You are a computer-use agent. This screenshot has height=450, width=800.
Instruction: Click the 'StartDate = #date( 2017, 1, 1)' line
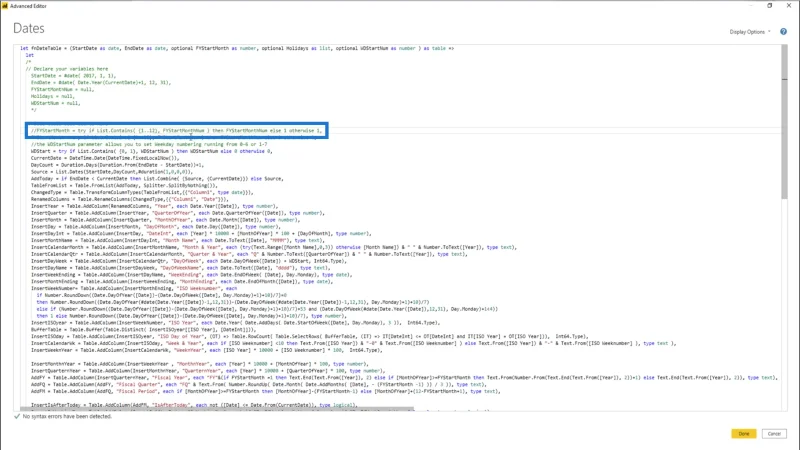click(x=73, y=76)
